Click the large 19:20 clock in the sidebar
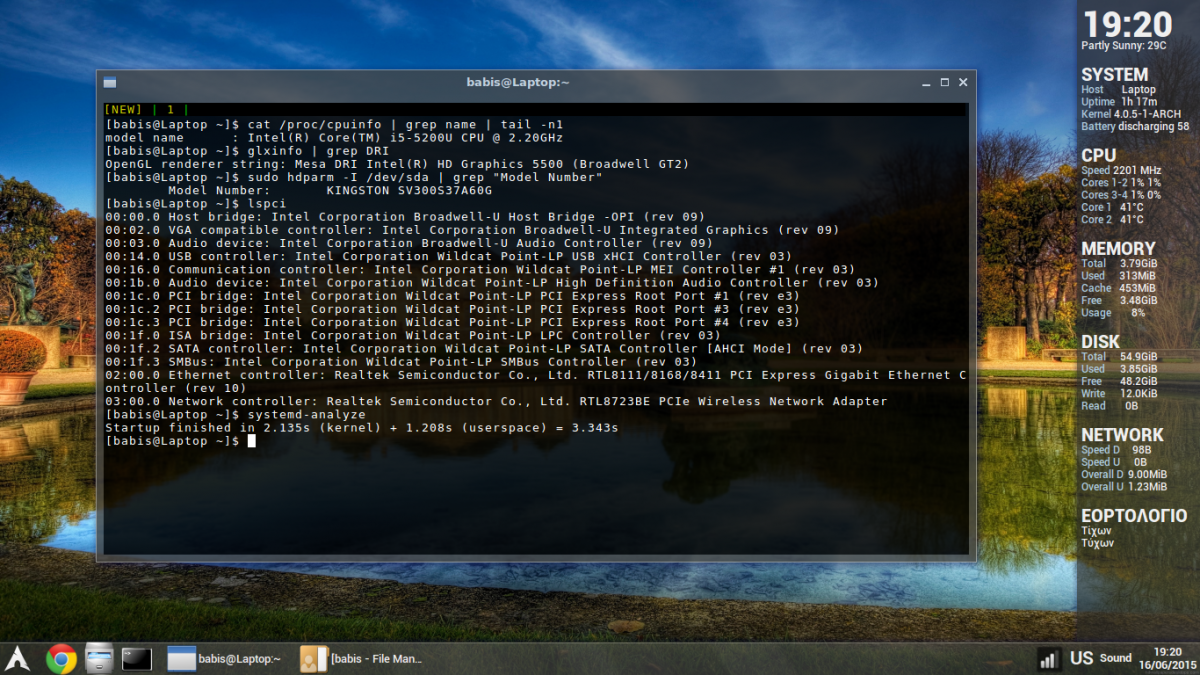1200x675 pixels. tap(1127, 24)
